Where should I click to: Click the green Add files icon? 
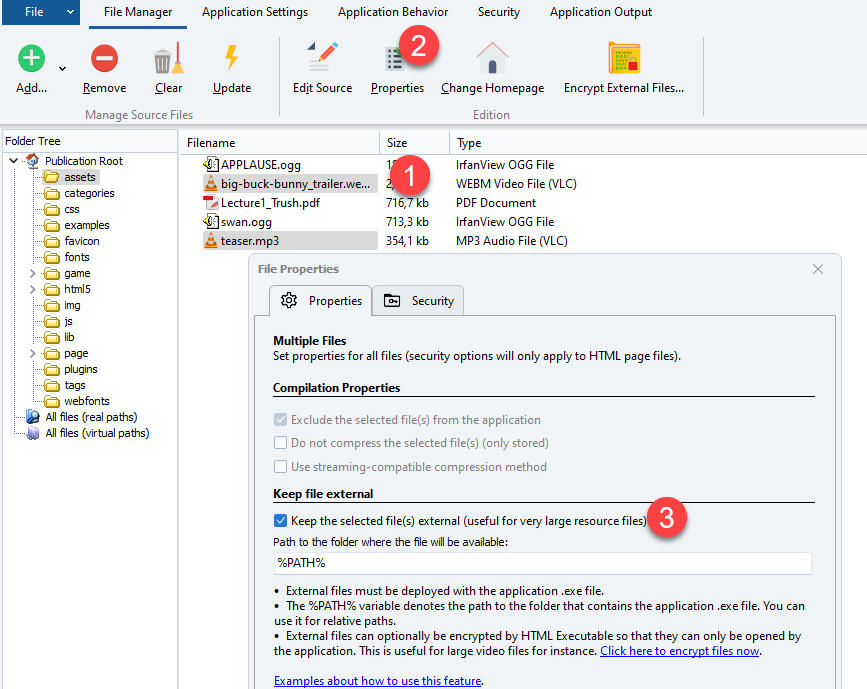tap(32, 59)
